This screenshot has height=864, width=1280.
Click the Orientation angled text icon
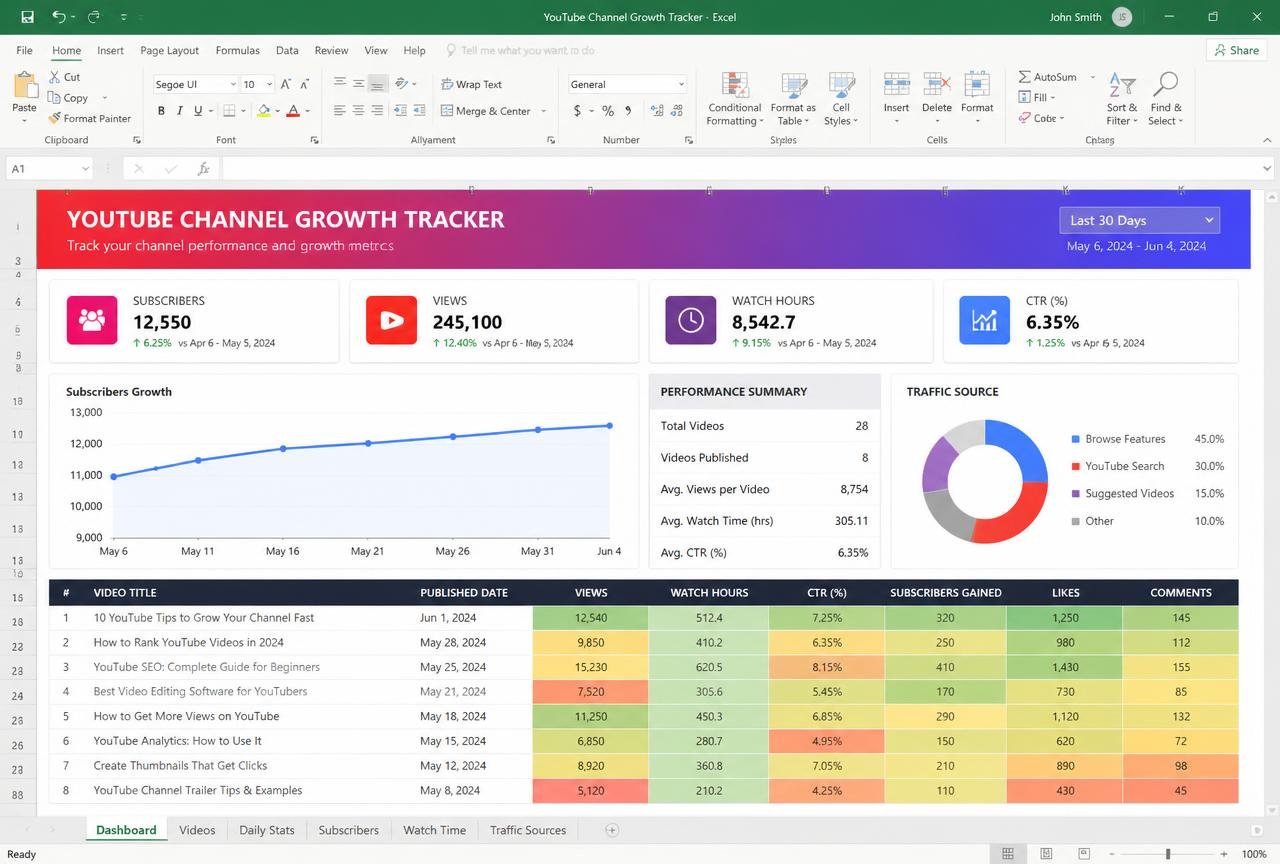click(x=402, y=84)
